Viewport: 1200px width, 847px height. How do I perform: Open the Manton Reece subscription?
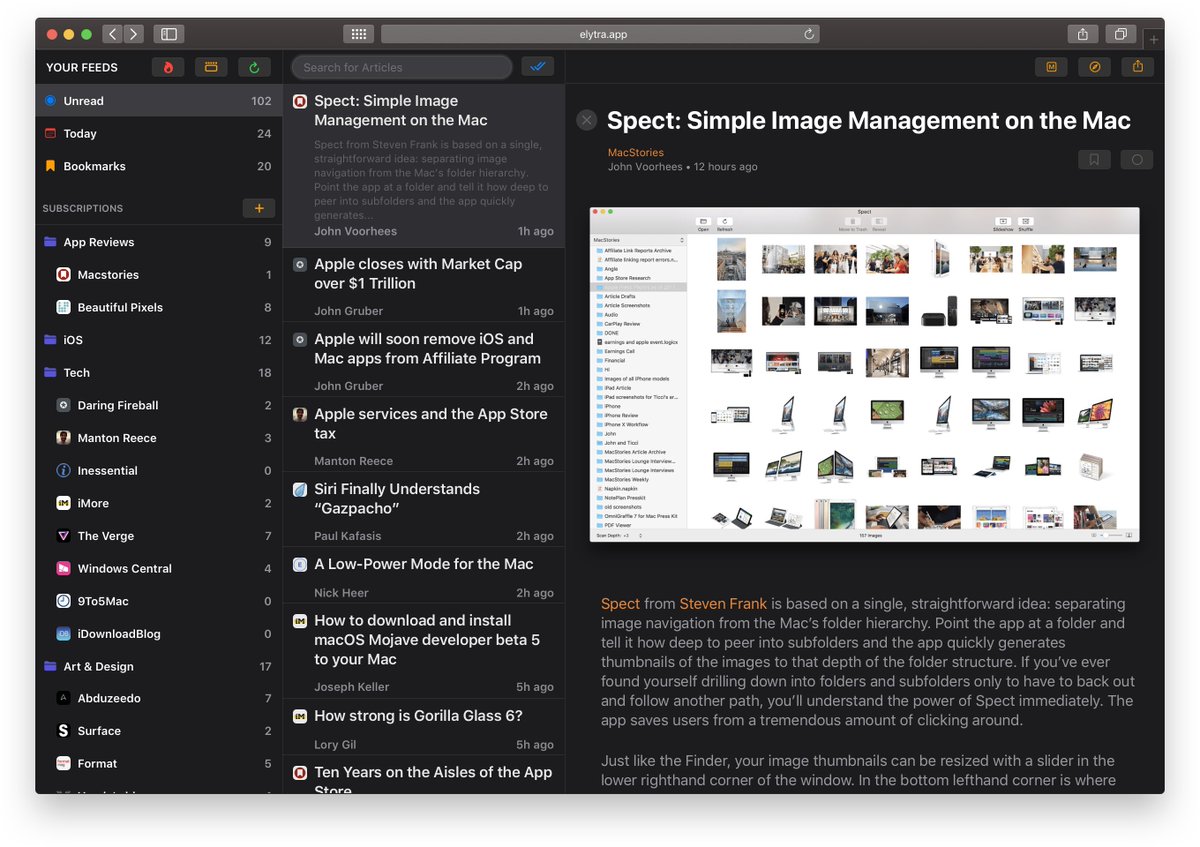pyautogui.click(x=159, y=438)
